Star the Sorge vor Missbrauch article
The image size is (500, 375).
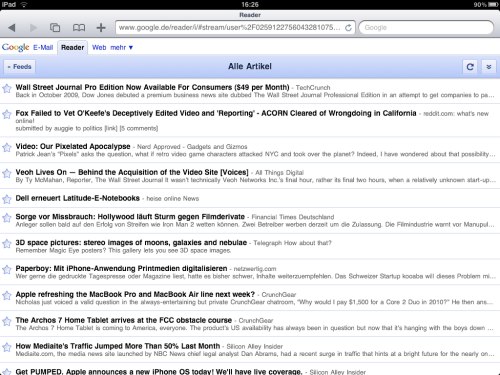pyautogui.click(x=7, y=218)
